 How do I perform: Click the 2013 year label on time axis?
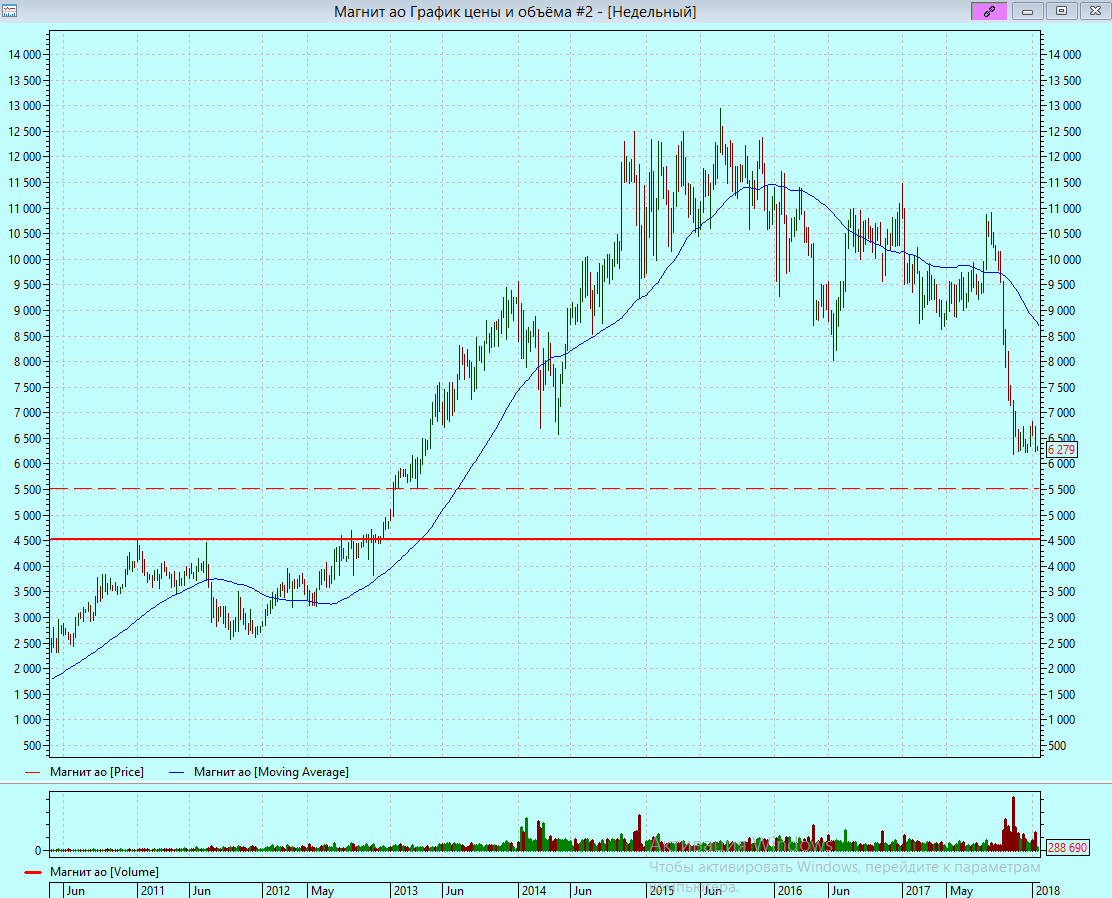click(x=406, y=891)
